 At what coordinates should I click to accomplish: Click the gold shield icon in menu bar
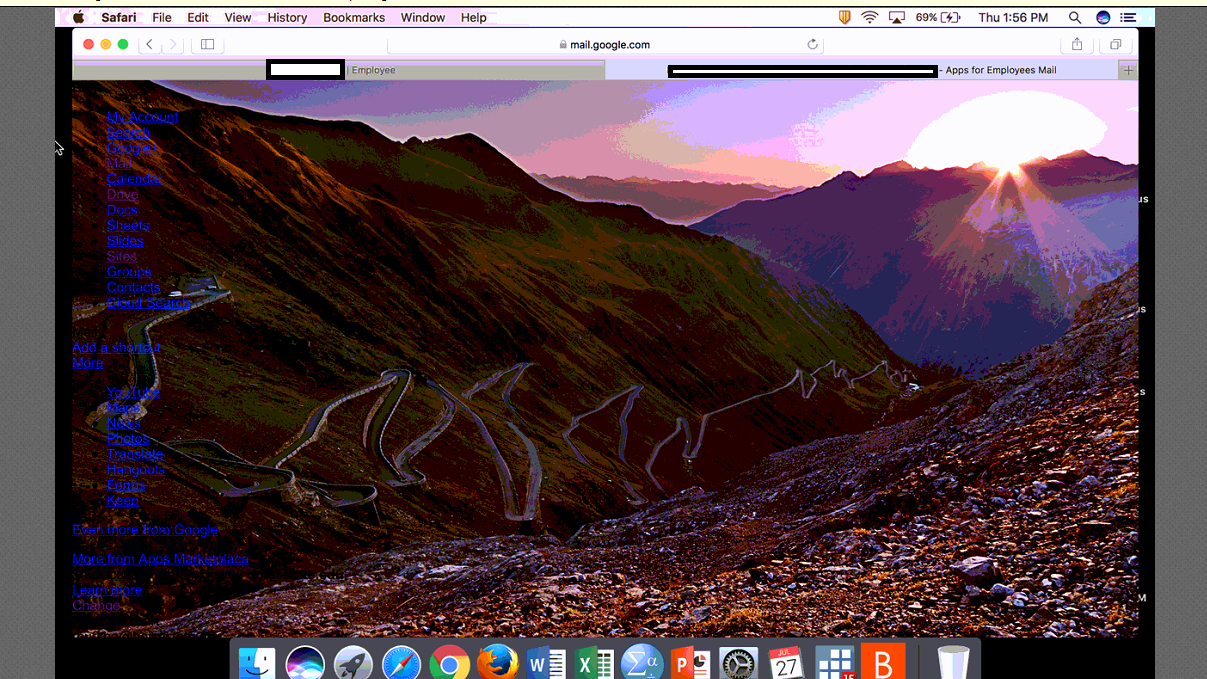[844, 17]
